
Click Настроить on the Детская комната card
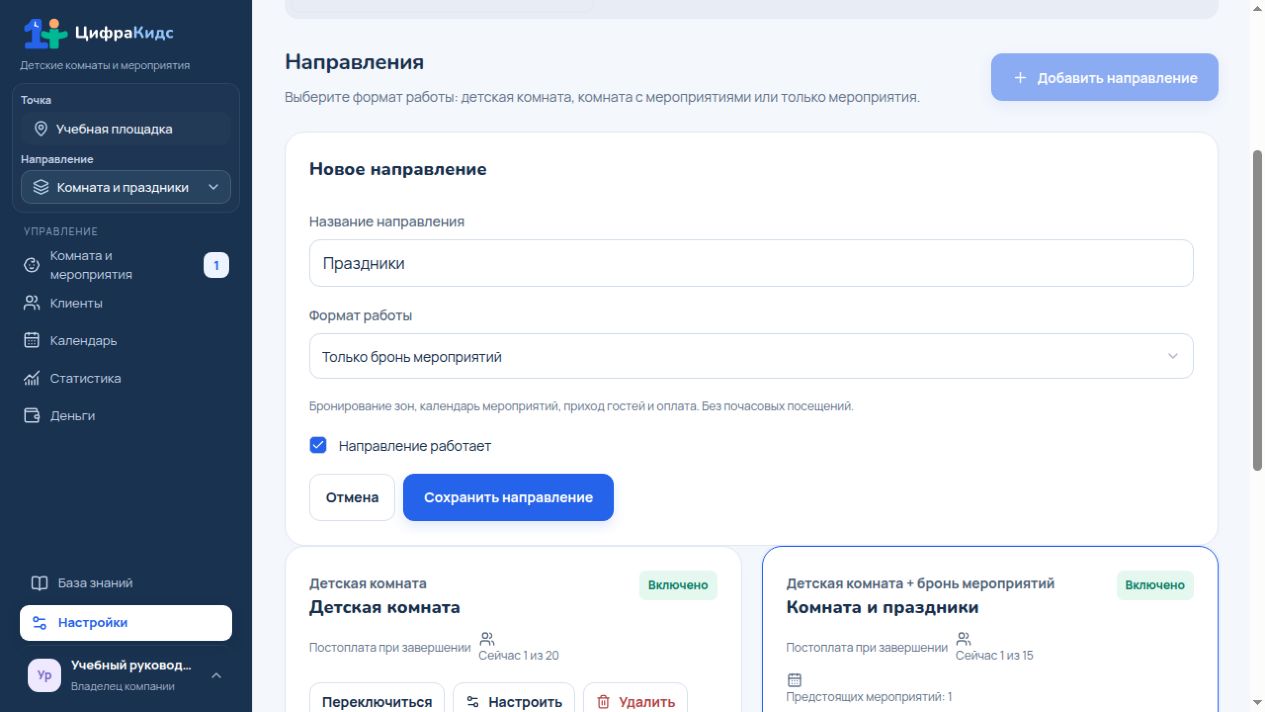click(x=514, y=701)
